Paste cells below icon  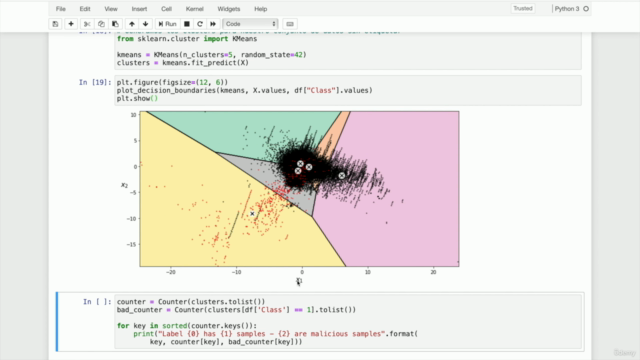pyautogui.click(x=116, y=24)
